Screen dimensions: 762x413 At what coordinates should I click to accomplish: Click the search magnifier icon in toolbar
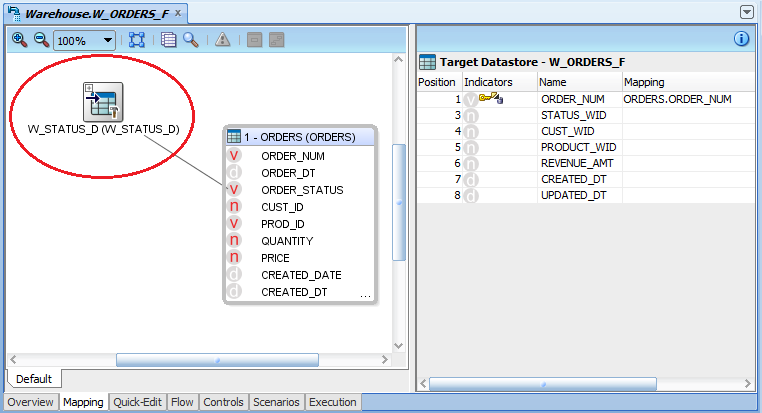[x=190, y=40]
